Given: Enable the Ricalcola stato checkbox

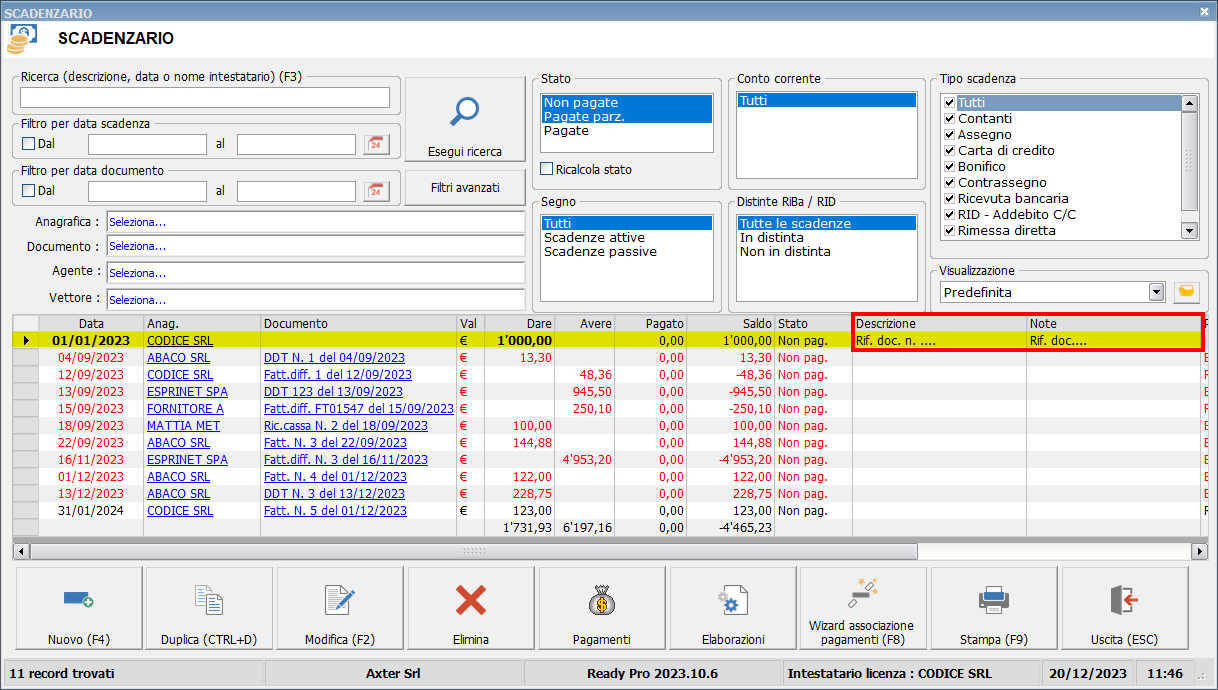Looking at the screenshot, I should coord(547,169).
